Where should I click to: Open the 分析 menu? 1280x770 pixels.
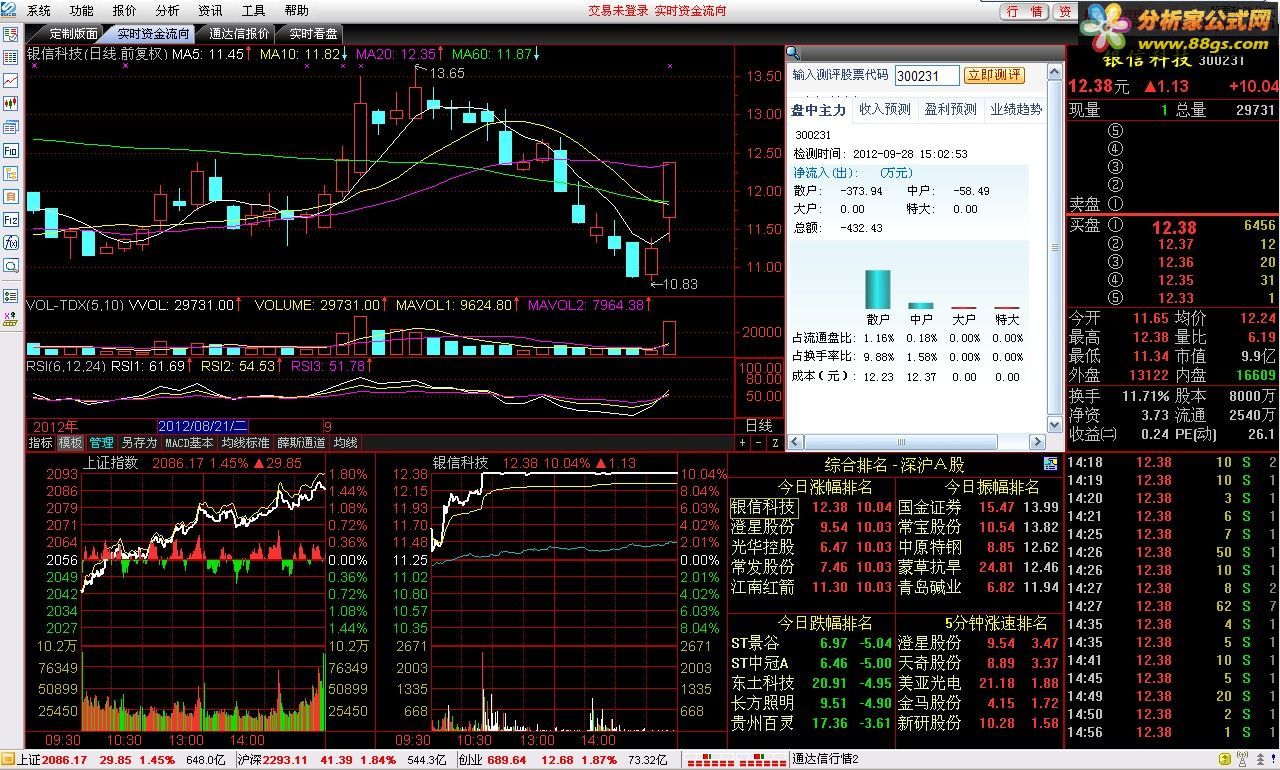tap(168, 11)
